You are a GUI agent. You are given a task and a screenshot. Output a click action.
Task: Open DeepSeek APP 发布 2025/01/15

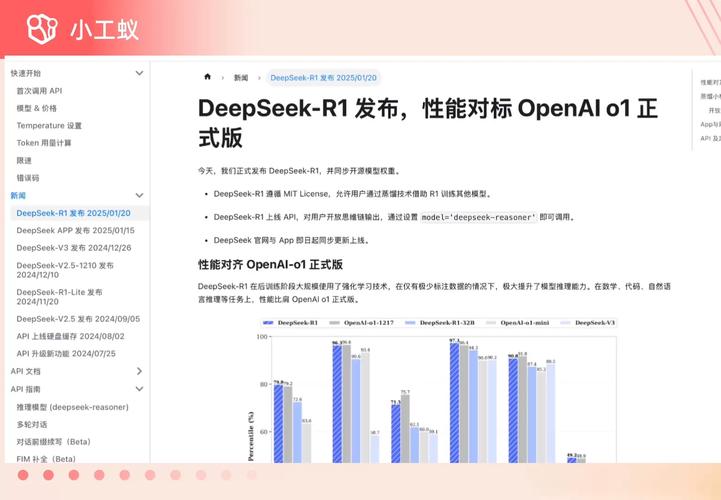[x=75, y=230]
